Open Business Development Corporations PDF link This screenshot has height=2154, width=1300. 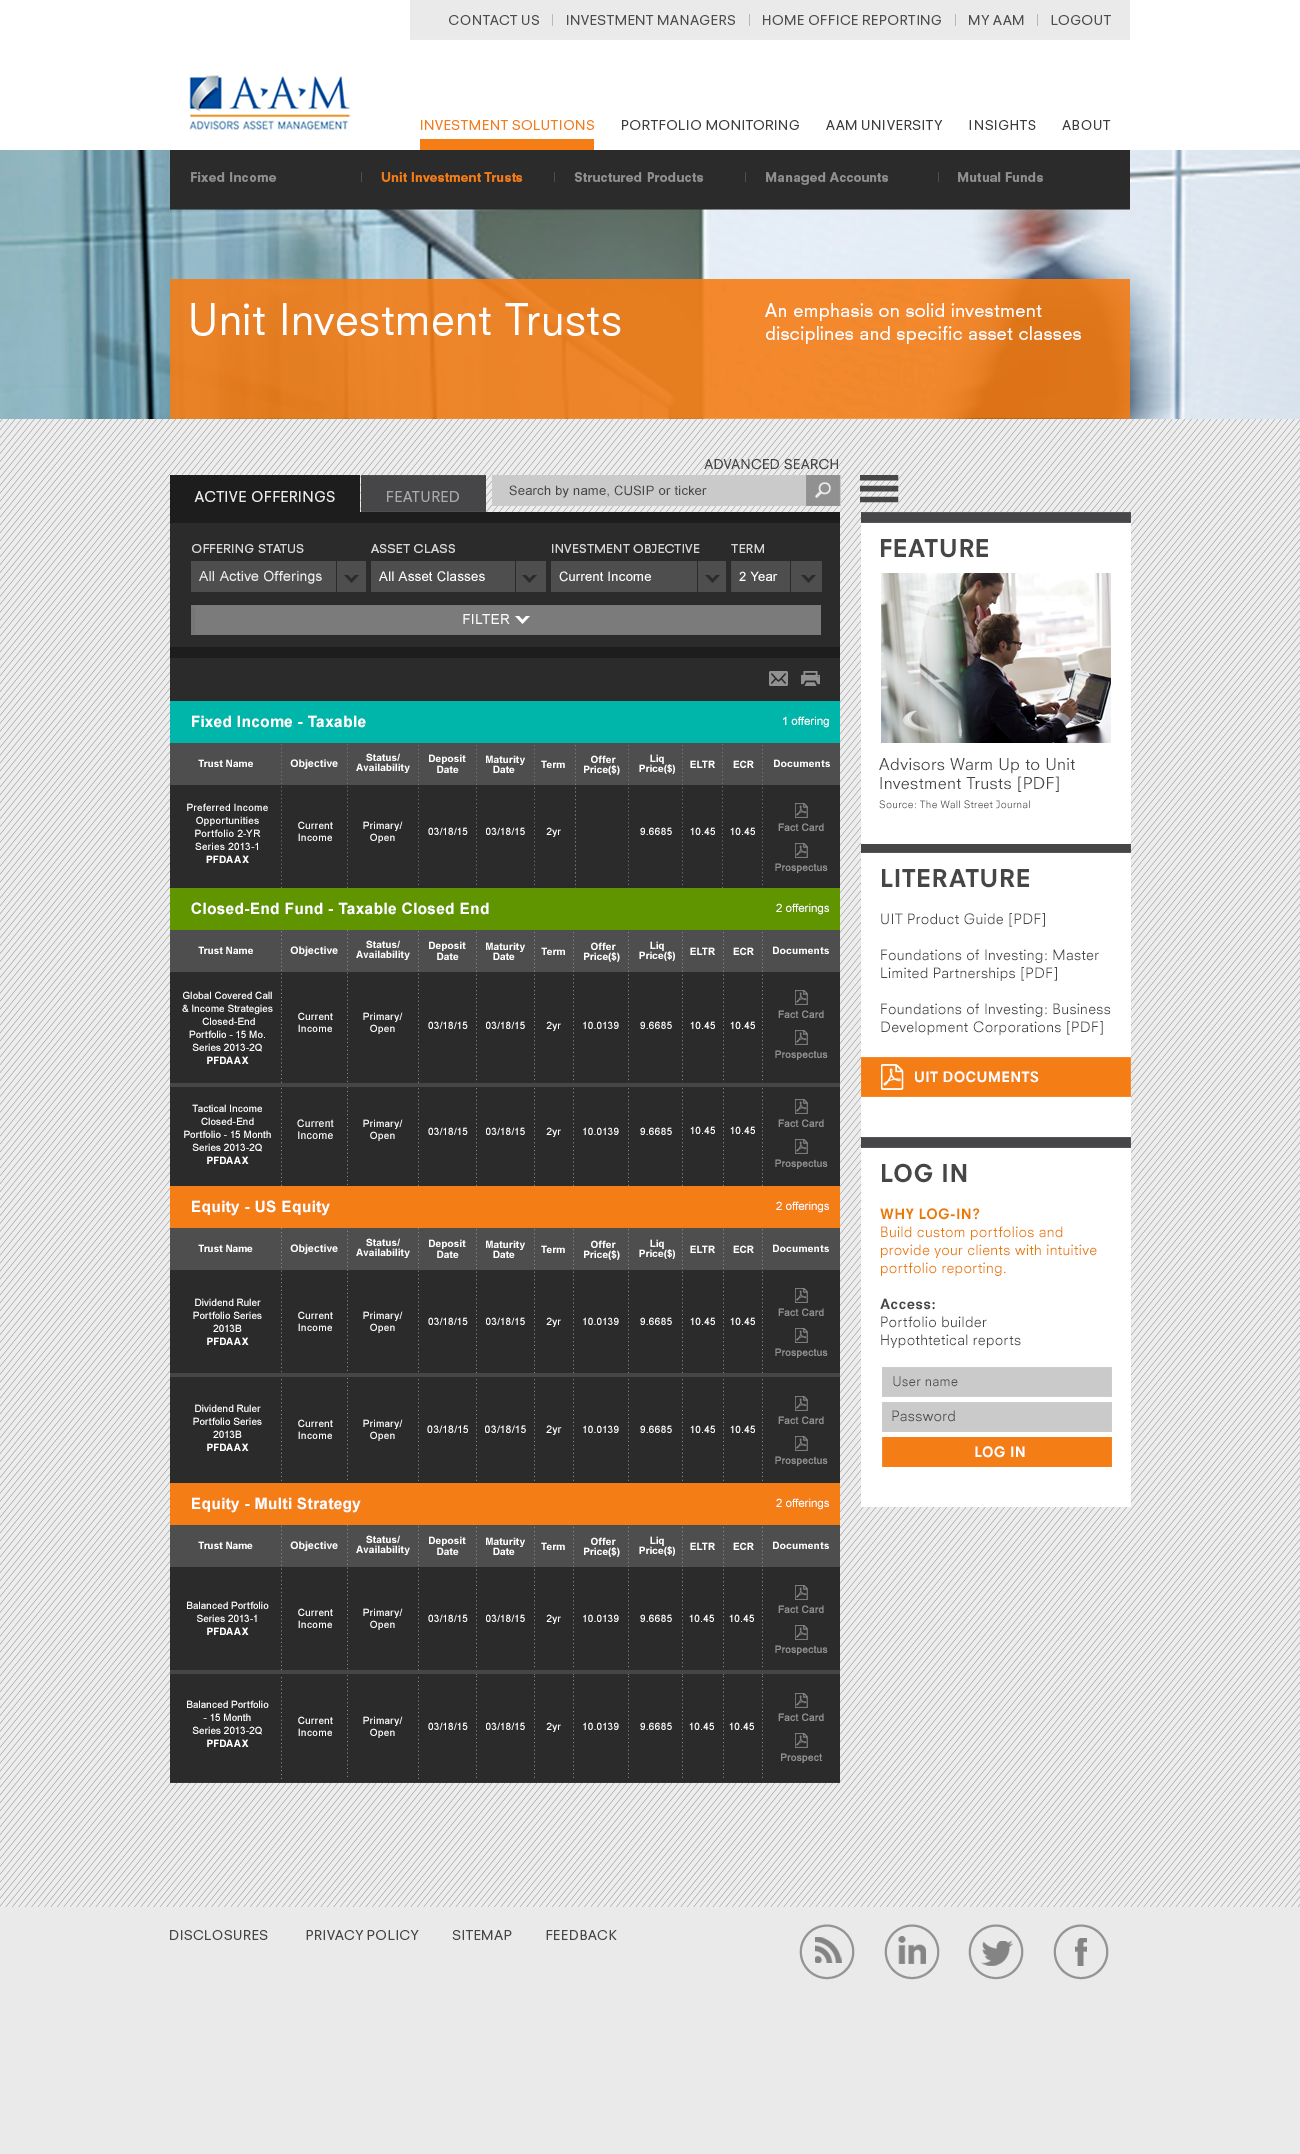995,1018
